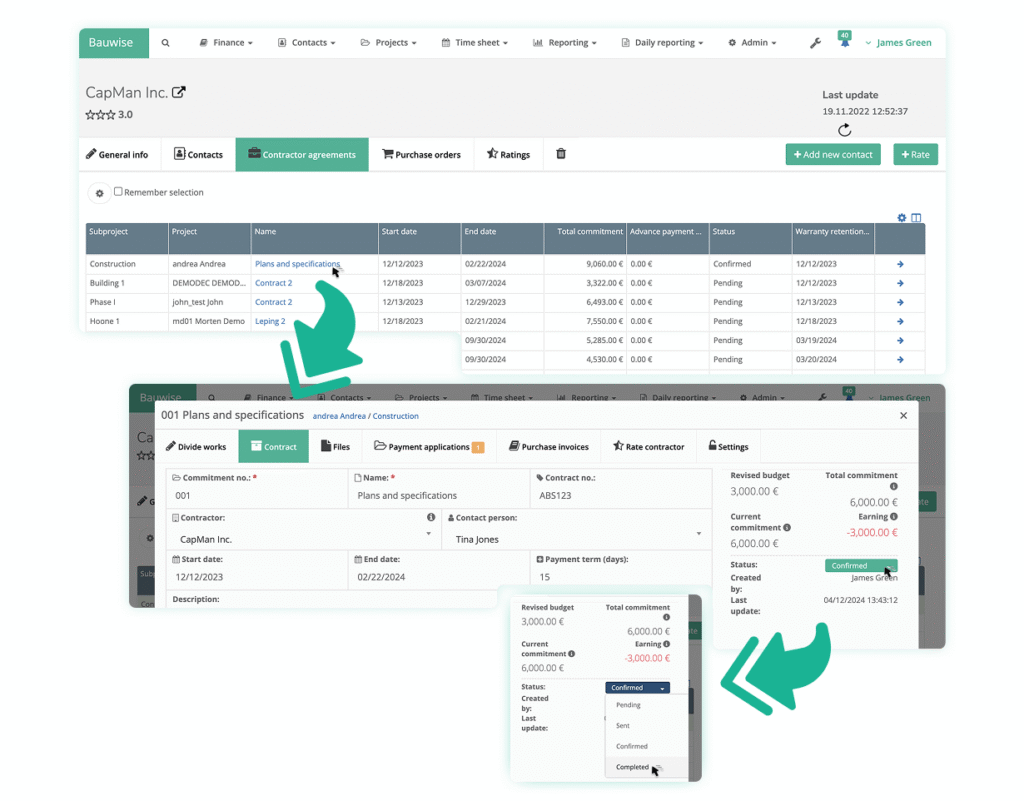Click the Add new contact button
The height and width of the screenshot is (801, 1024).
(832, 154)
